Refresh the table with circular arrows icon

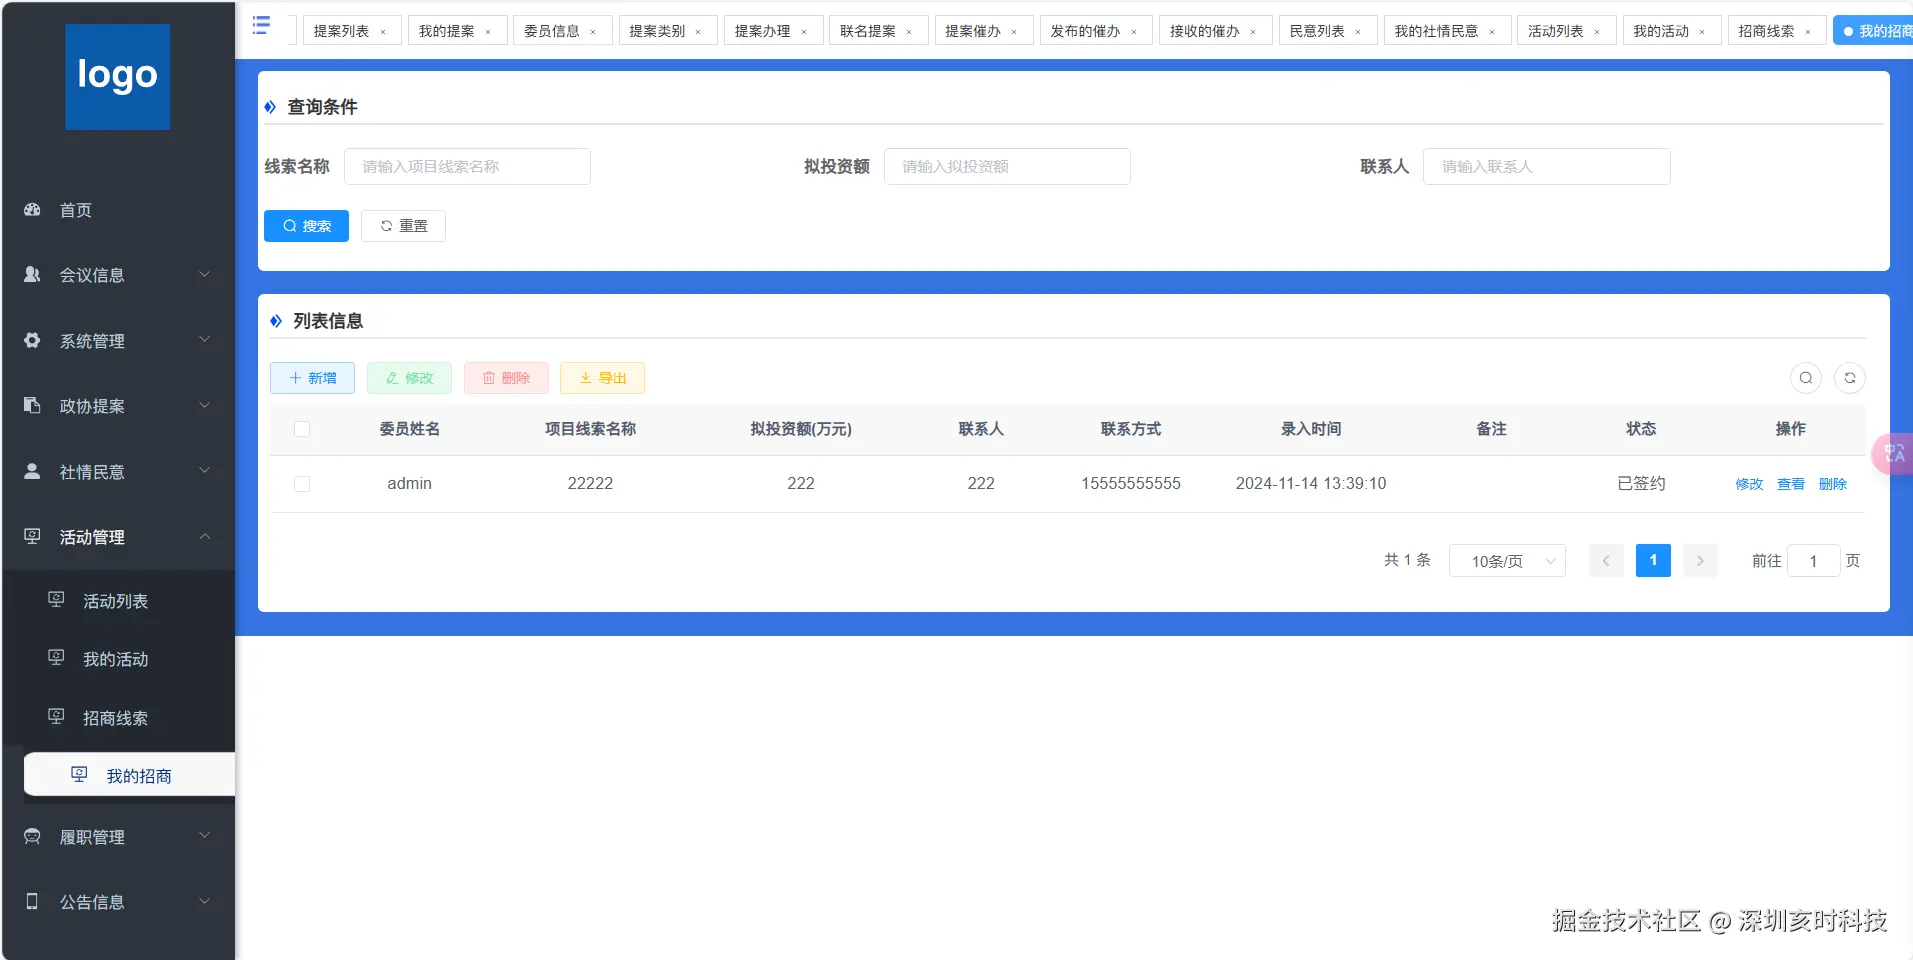click(1850, 378)
